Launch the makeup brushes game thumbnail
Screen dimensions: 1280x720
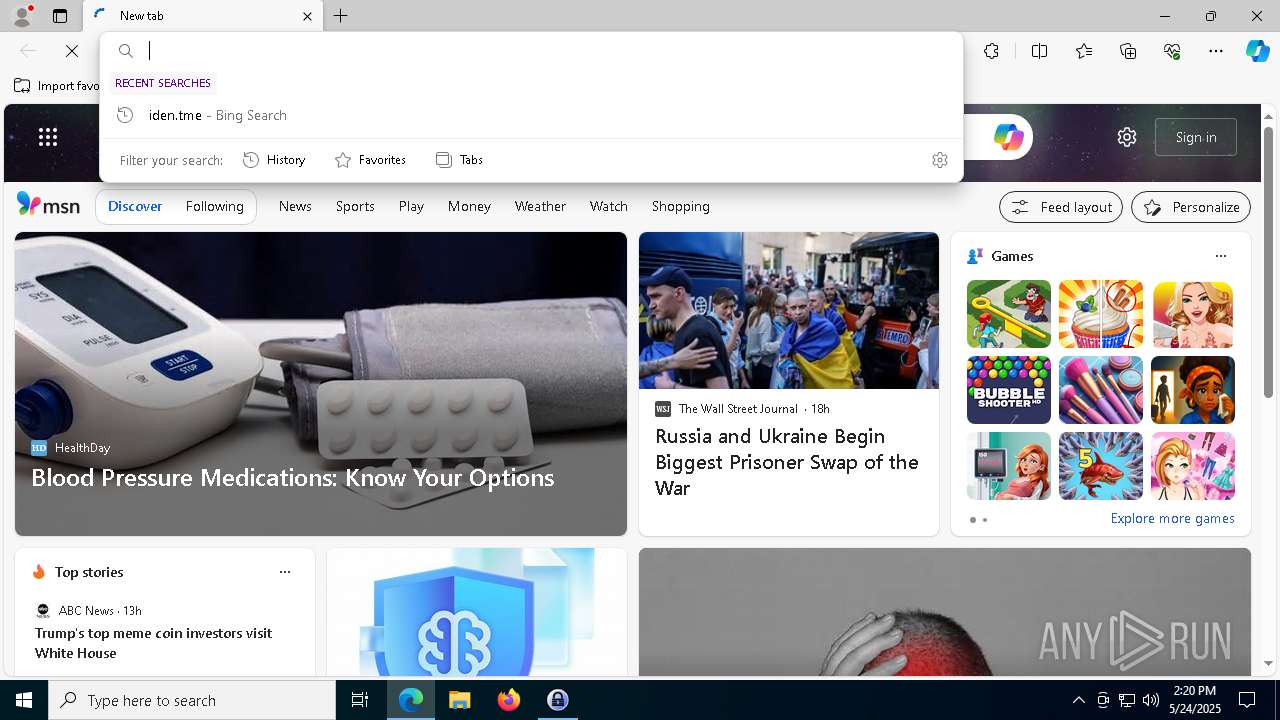click(1100, 390)
